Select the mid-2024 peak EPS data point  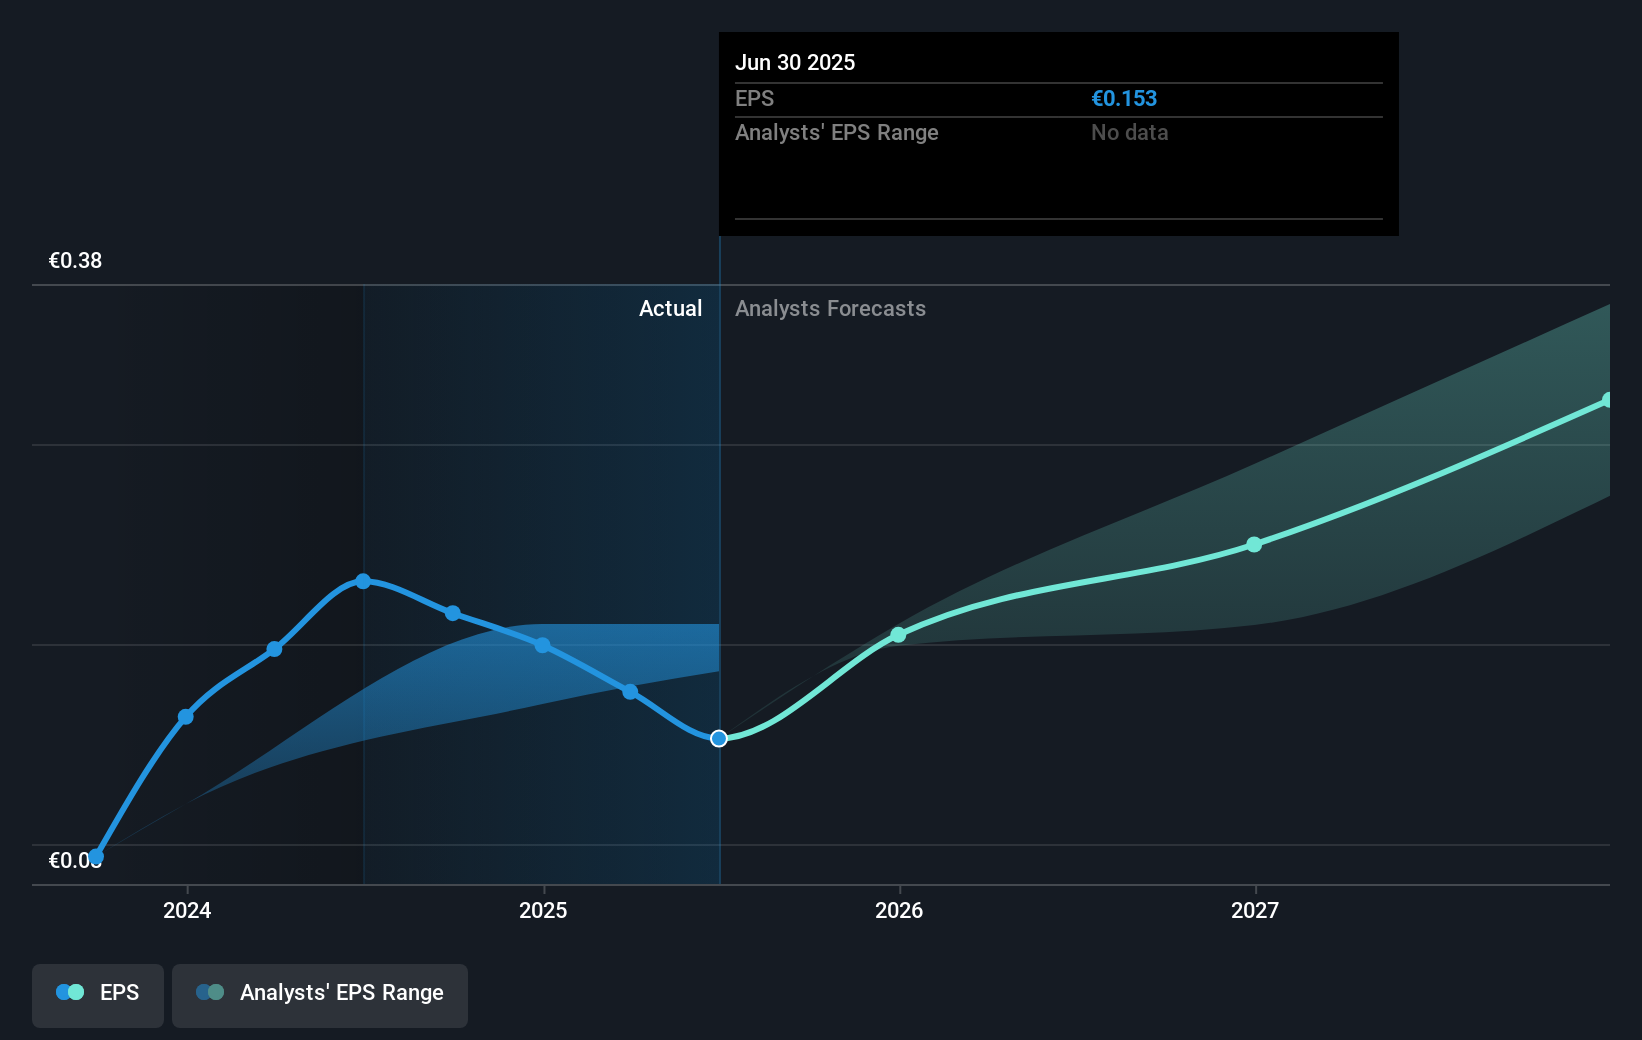(363, 581)
